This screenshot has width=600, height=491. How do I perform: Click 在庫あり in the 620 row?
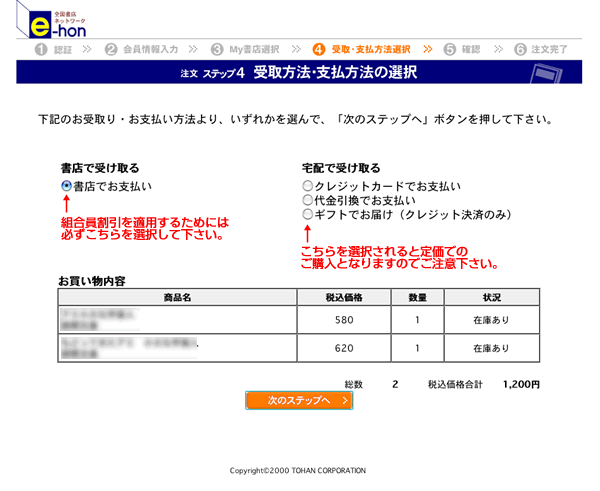(492, 348)
